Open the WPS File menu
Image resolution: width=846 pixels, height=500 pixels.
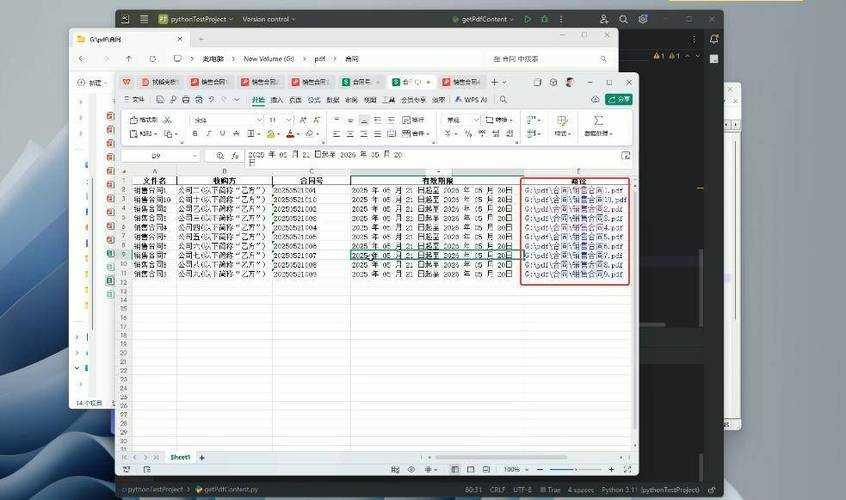coord(134,100)
